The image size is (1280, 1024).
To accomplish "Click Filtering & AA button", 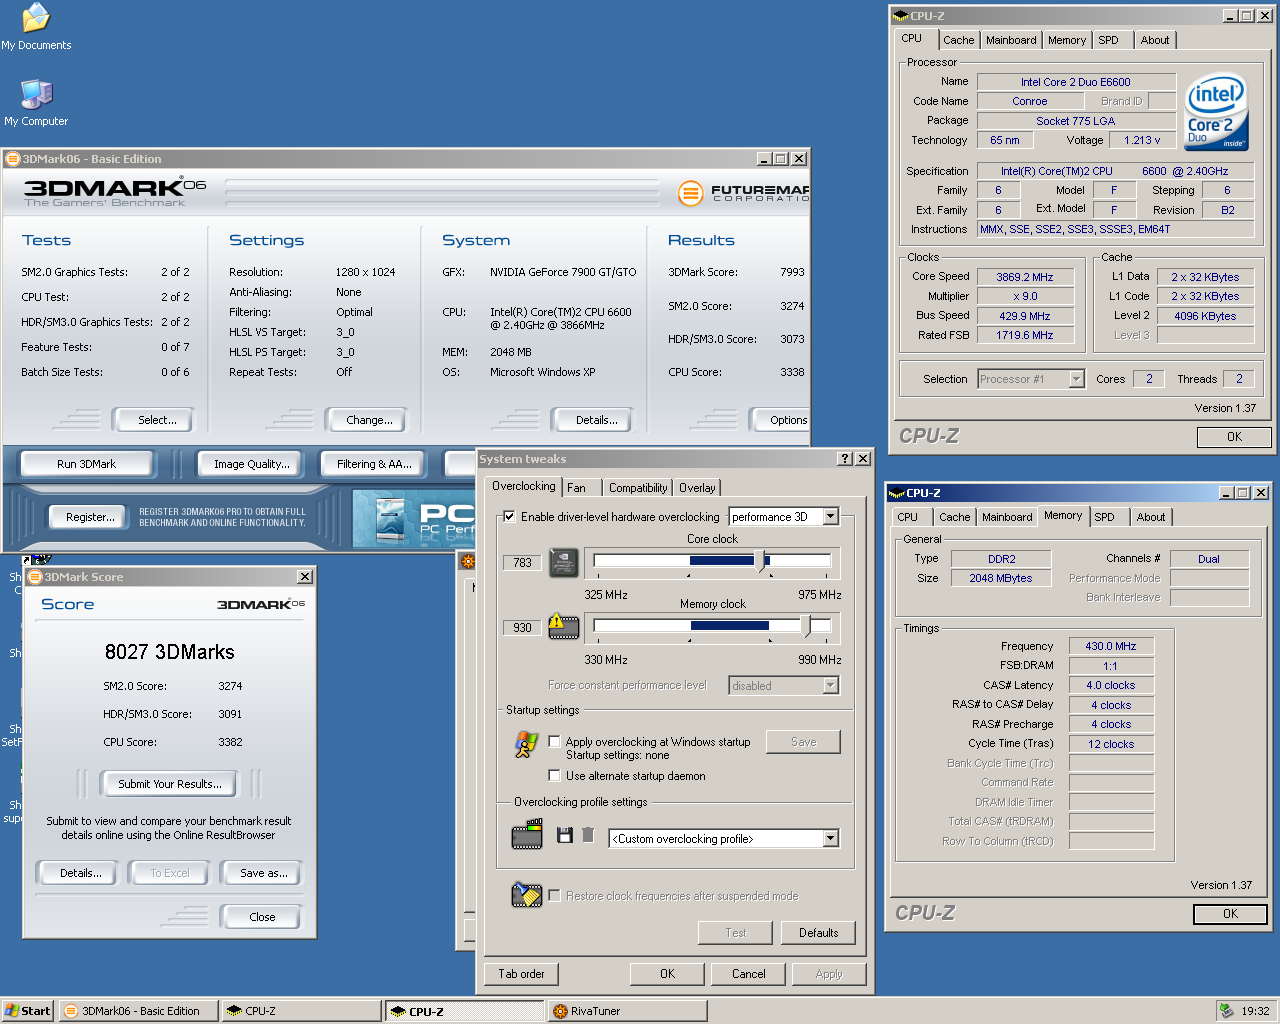I will [374, 464].
